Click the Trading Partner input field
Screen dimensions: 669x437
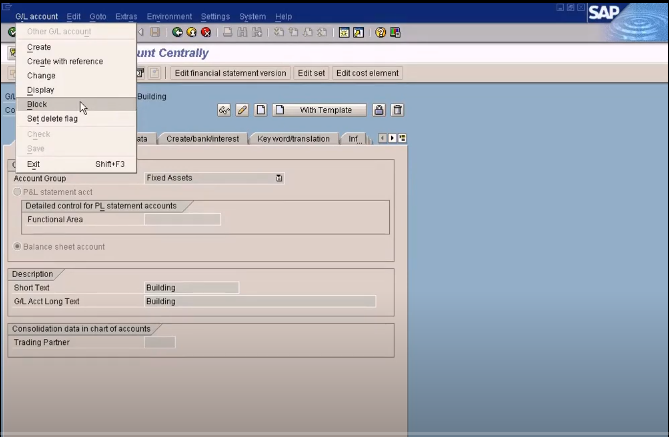click(x=160, y=342)
